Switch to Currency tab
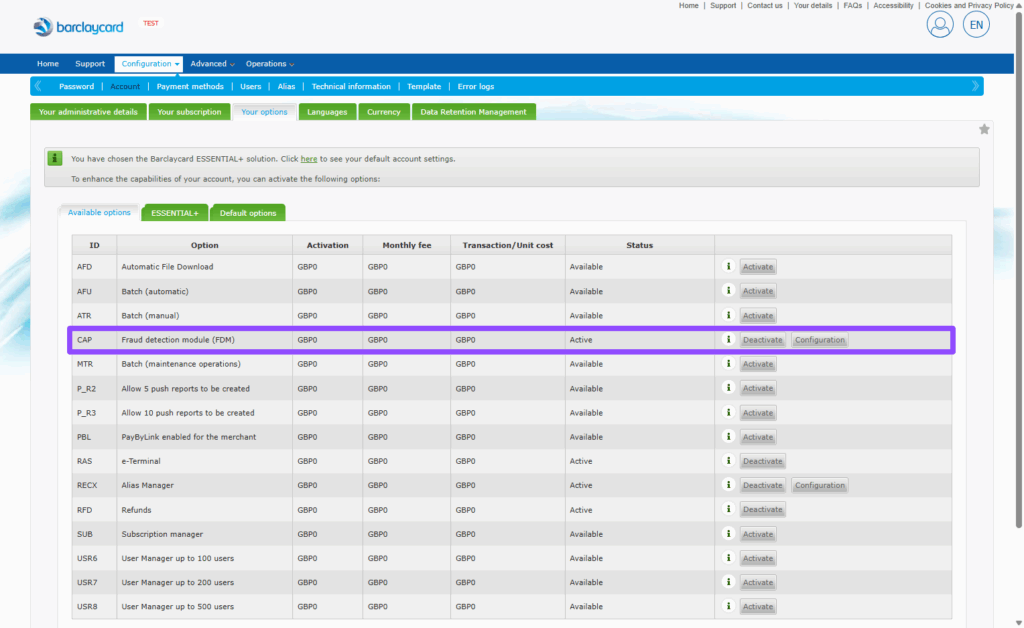Viewport: 1024px width, 628px height. point(383,112)
